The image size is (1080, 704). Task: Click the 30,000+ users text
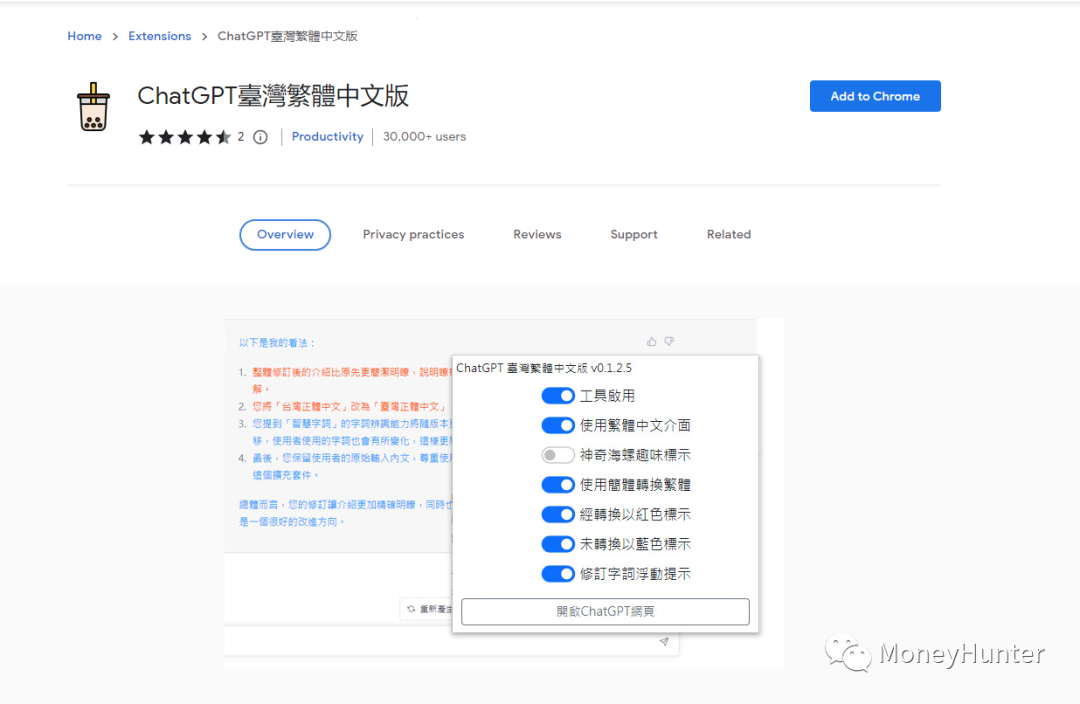click(424, 136)
